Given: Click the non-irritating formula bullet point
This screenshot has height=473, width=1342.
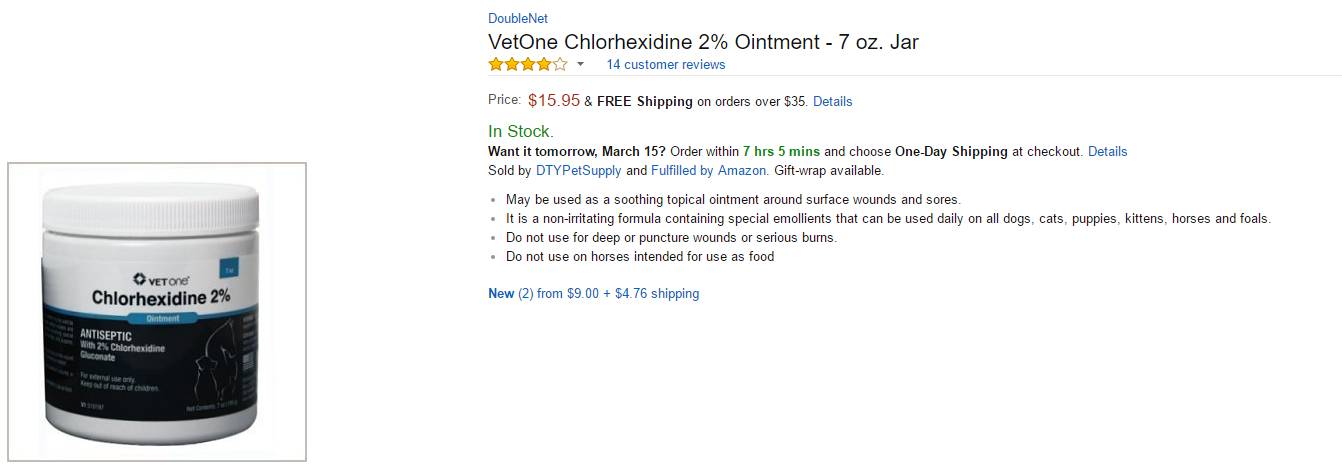Looking at the screenshot, I should (888, 219).
